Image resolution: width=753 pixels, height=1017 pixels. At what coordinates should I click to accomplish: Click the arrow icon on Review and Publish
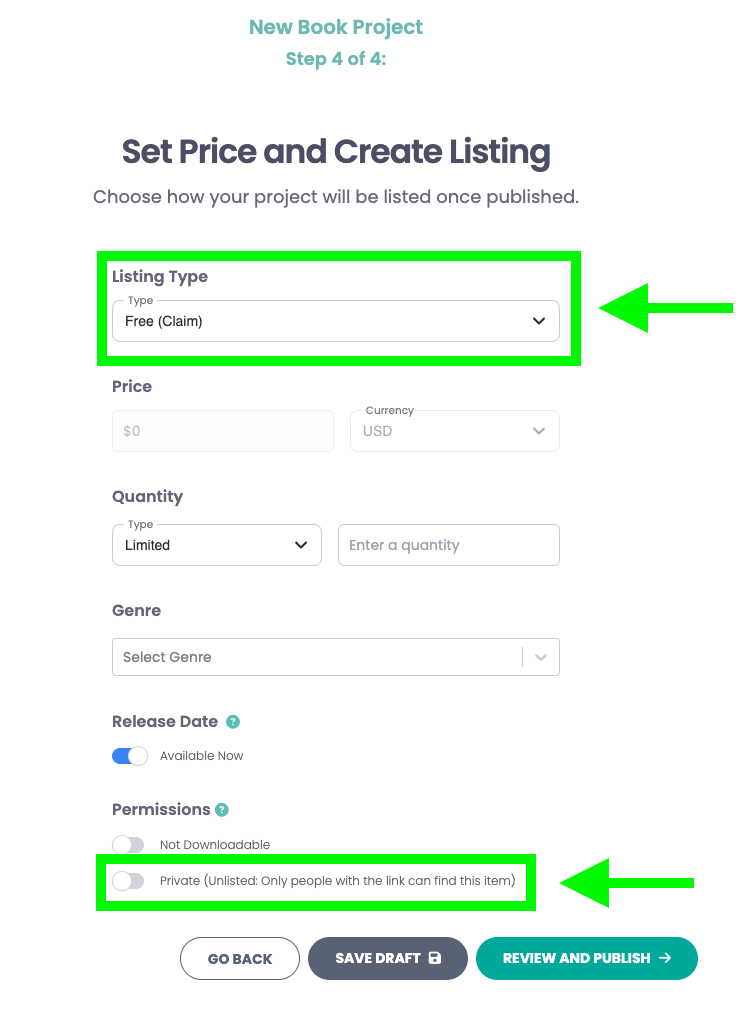pos(665,958)
